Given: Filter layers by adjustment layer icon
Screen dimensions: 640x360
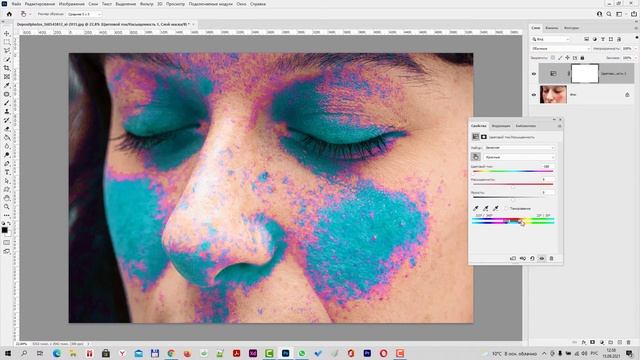Looking at the screenshot, I should click(595, 39).
